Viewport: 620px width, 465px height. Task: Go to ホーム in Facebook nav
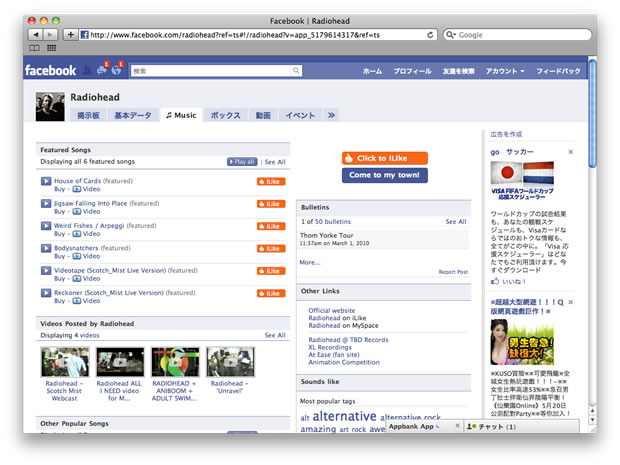click(372, 71)
